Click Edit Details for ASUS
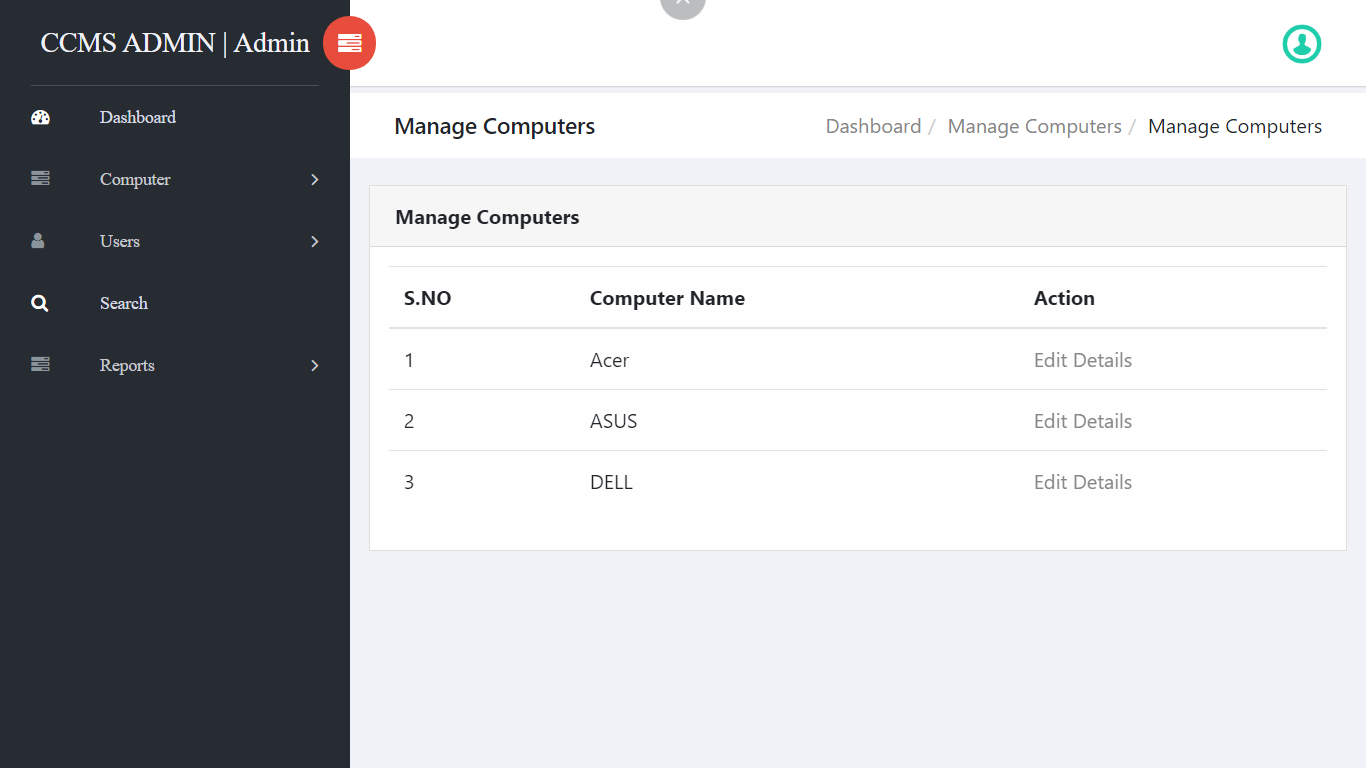The width and height of the screenshot is (1366, 768). click(1083, 421)
